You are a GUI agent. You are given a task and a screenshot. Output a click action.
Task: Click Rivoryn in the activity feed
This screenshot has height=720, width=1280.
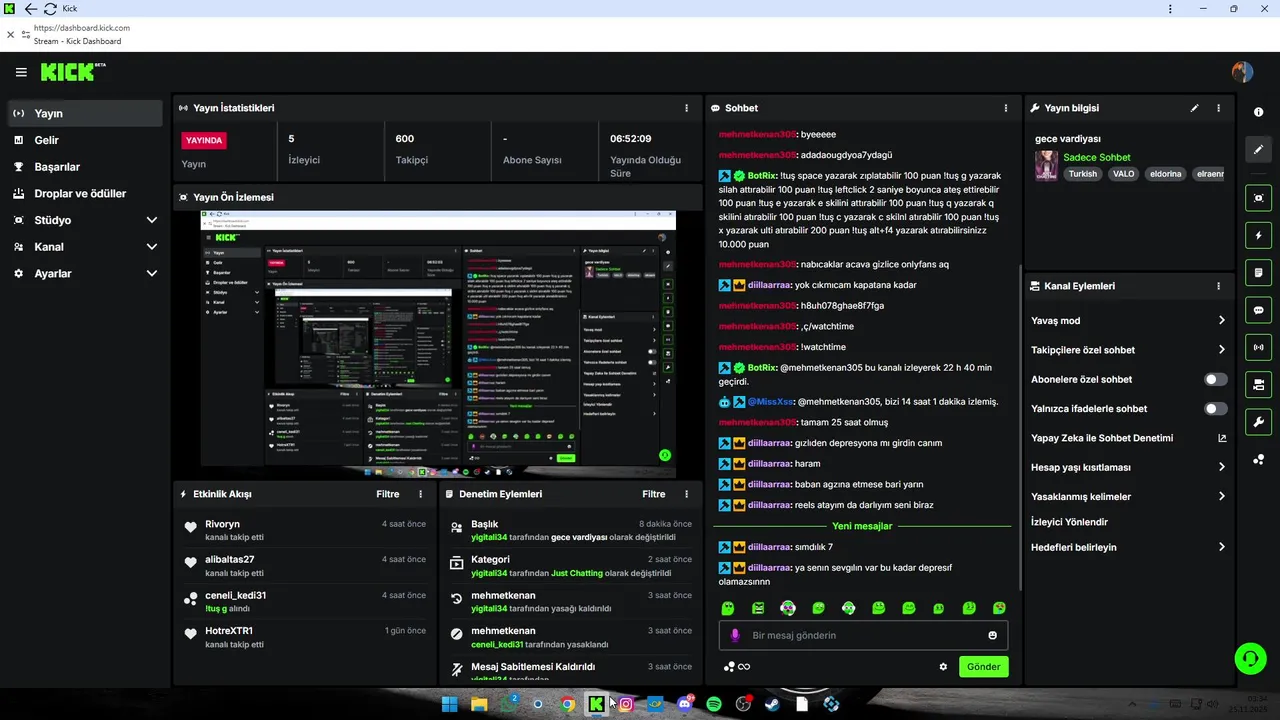[222, 524]
